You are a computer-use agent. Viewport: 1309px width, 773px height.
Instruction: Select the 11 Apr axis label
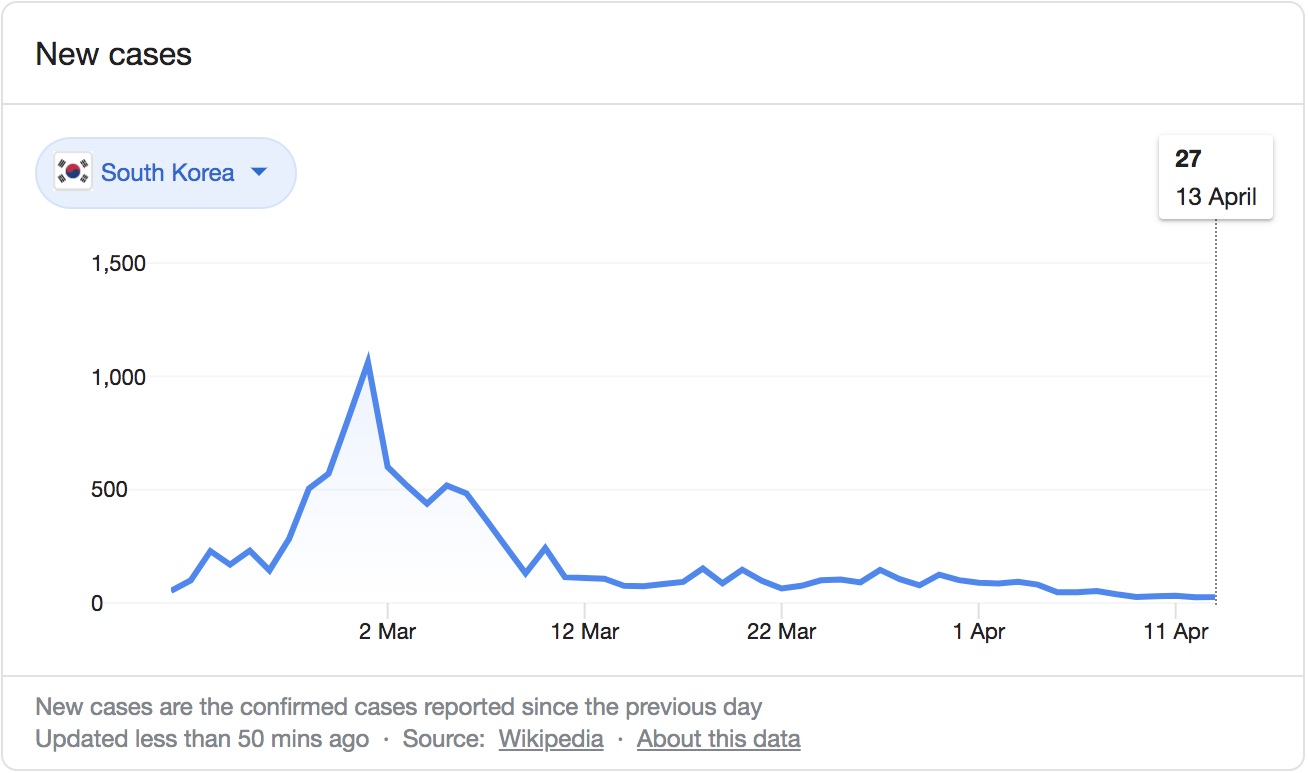[x=1177, y=632]
